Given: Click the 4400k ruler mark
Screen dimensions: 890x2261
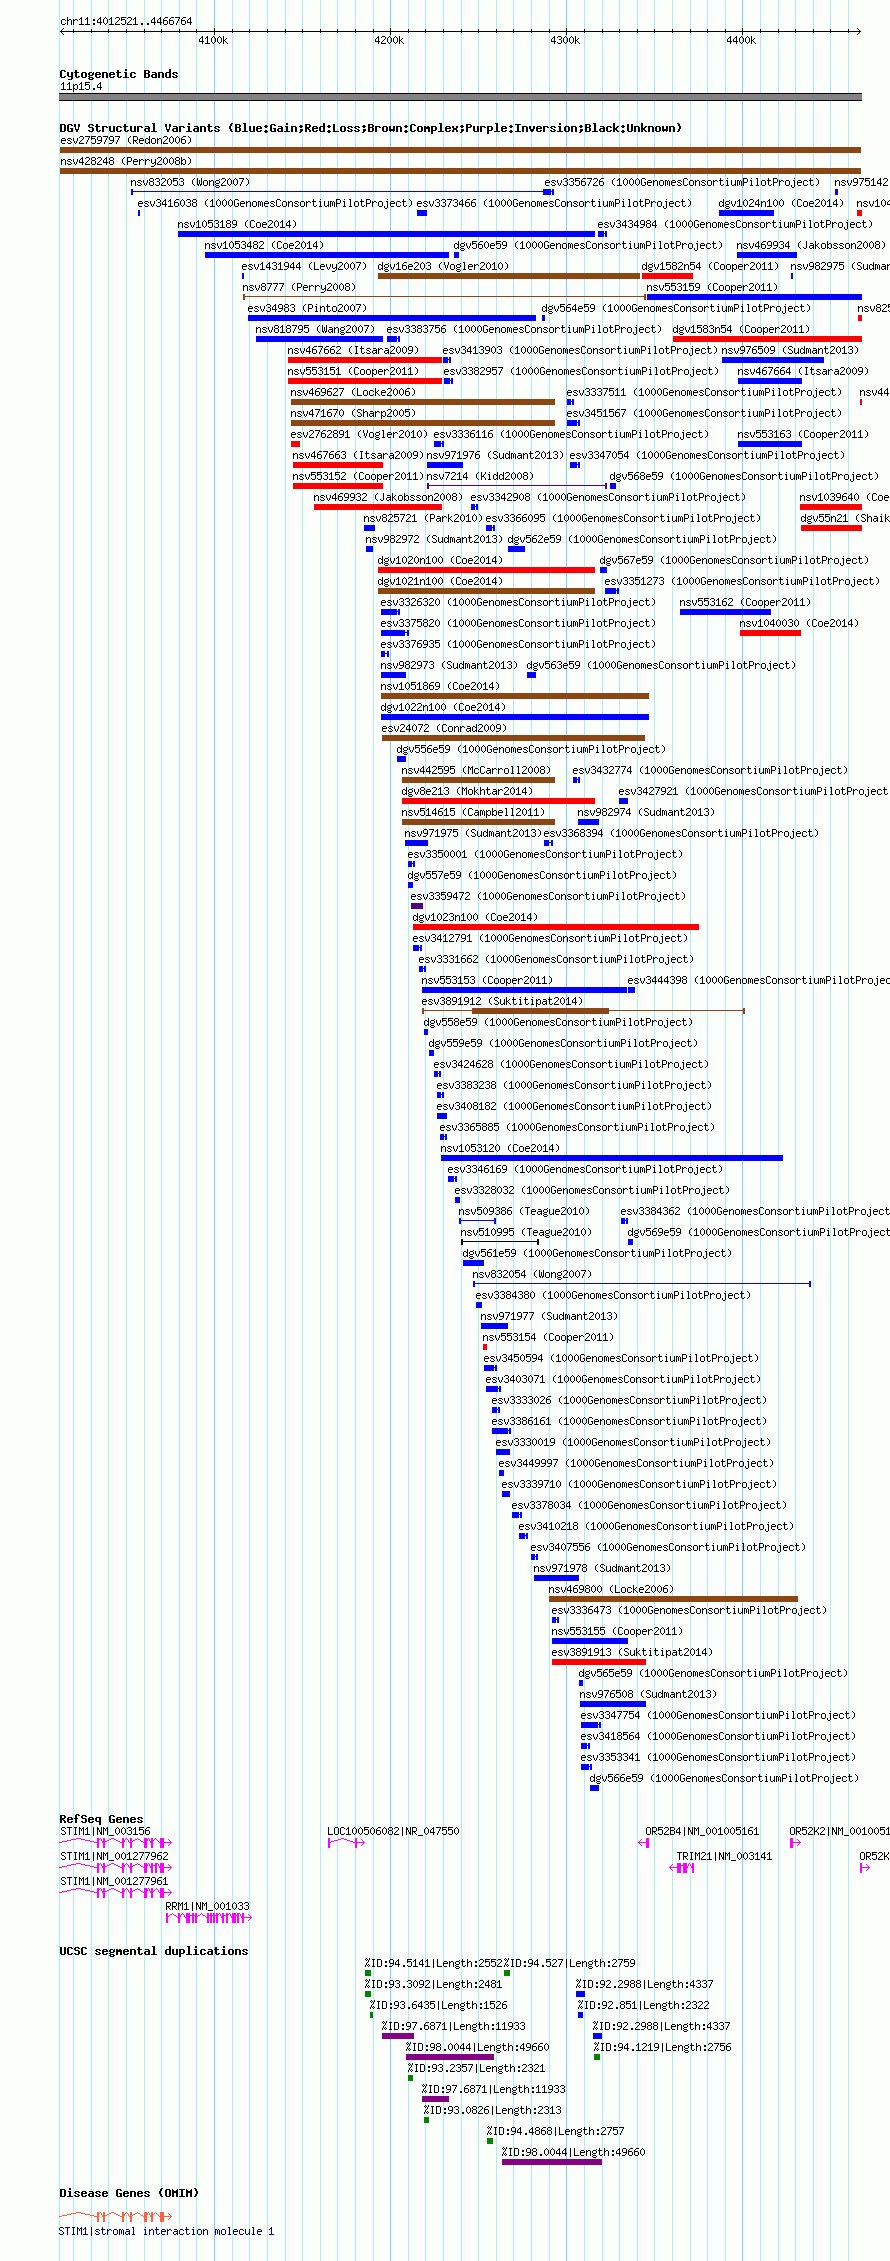Looking at the screenshot, I should tap(741, 40).
